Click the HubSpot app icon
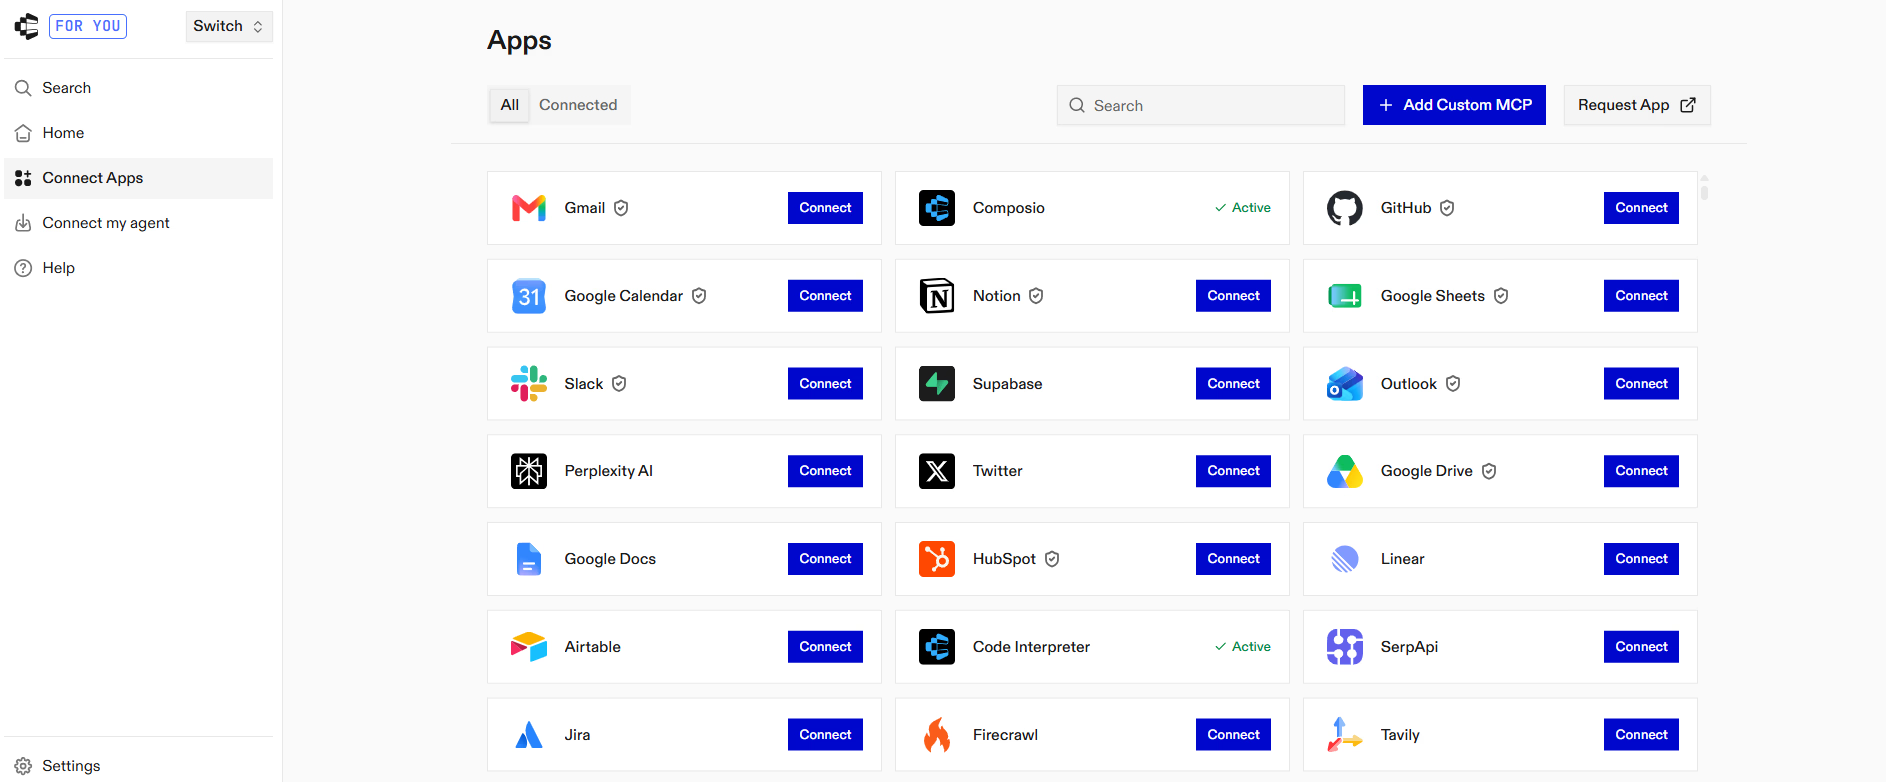Image resolution: width=1886 pixels, height=782 pixels. [937, 559]
